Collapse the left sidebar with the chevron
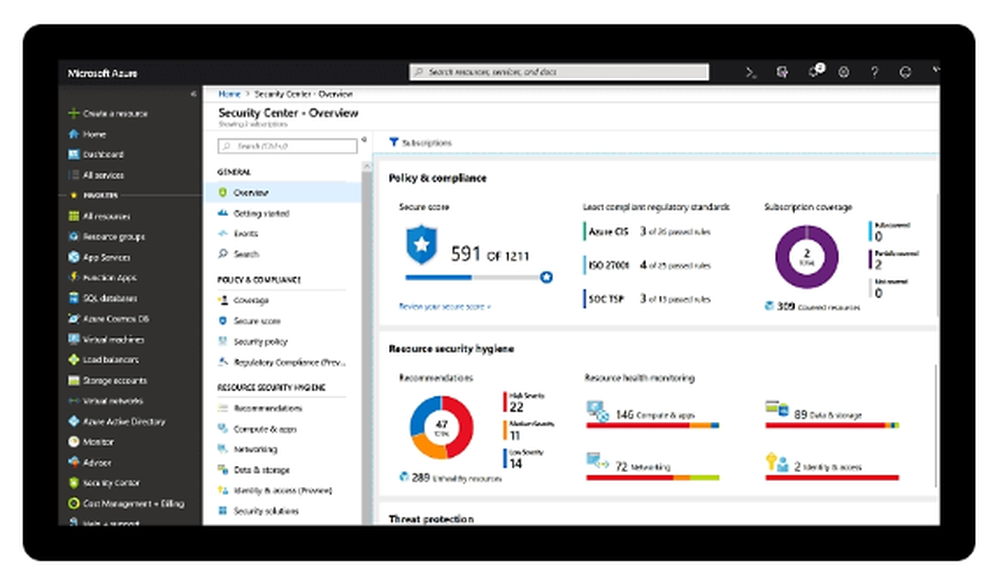Image resolution: width=1000 pixels, height=587 pixels. coord(193,94)
